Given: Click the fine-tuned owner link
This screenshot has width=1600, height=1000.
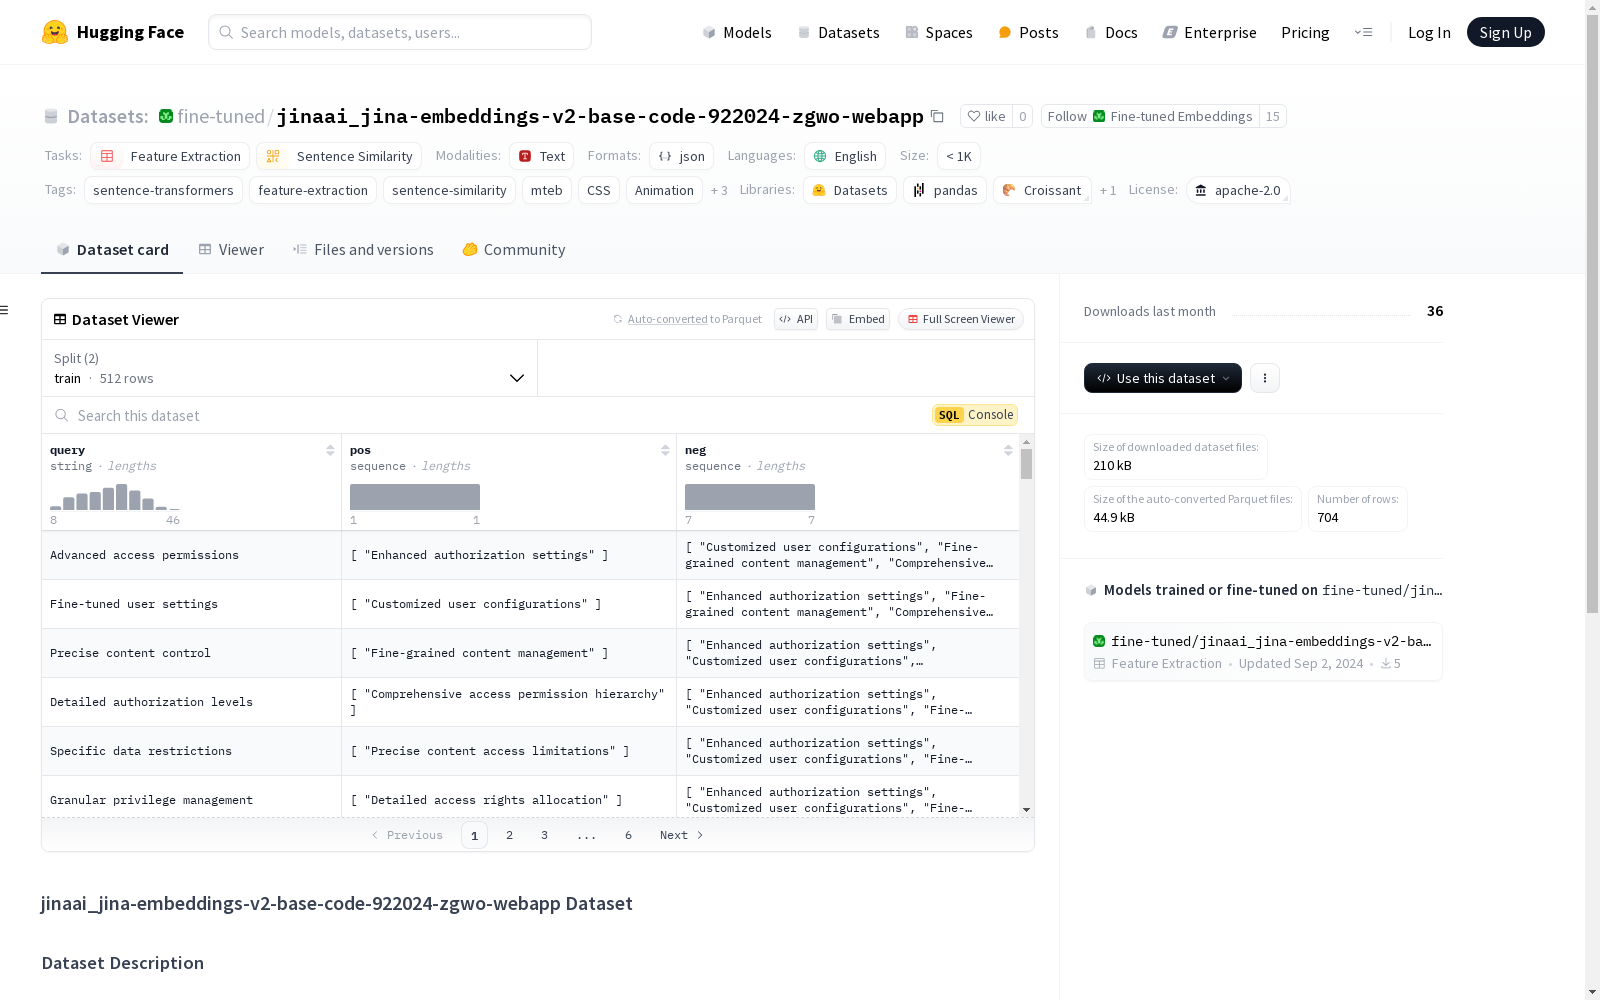Looking at the screenshot, I should (221, 116).
